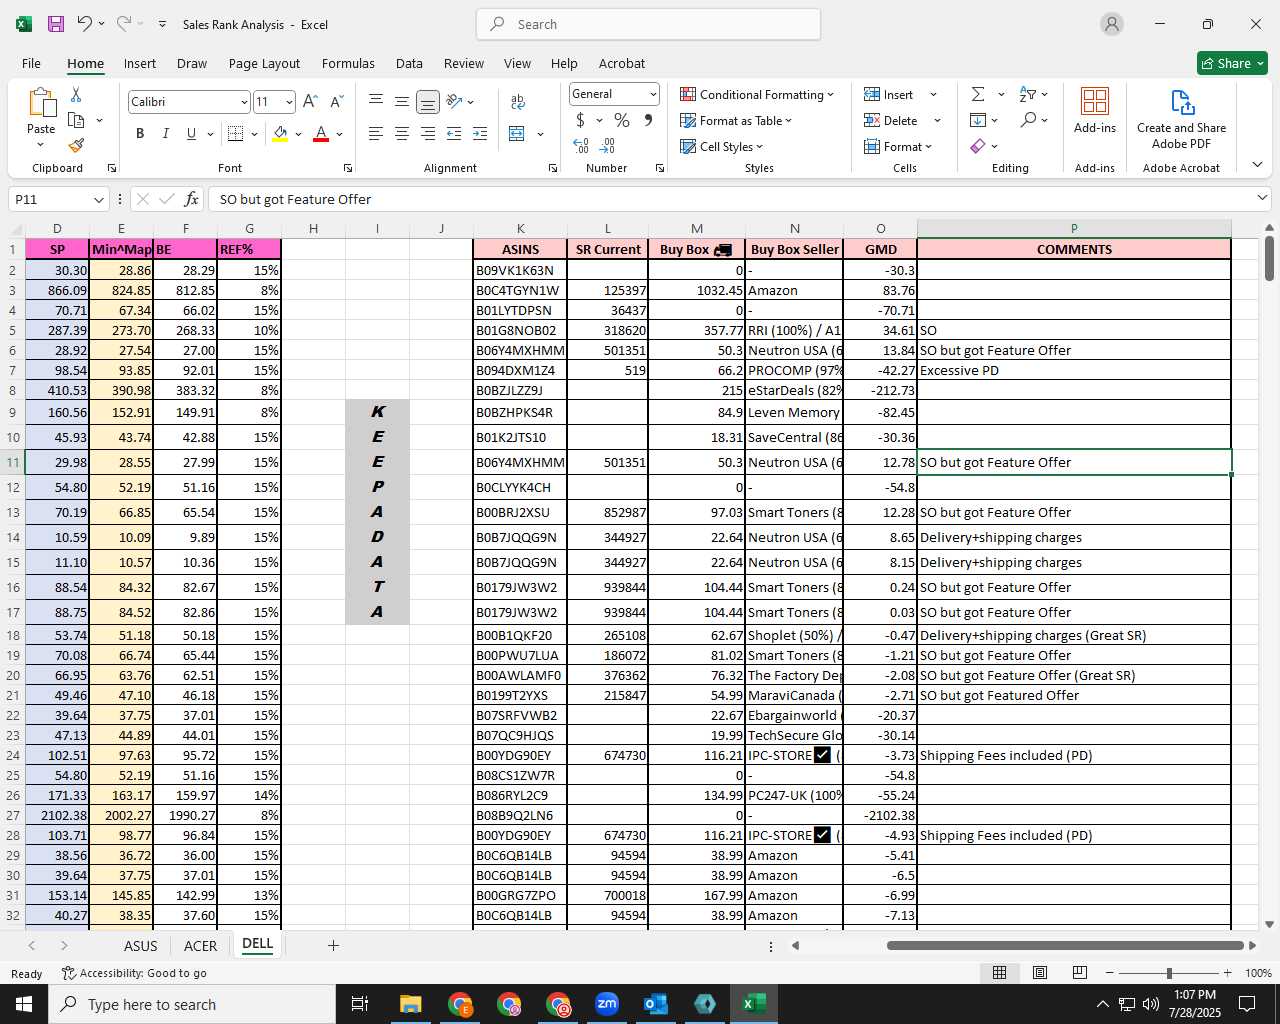Increase font size with larger A icon
The height and width of the screenshot is (1024, 1280).
[310, 101]
